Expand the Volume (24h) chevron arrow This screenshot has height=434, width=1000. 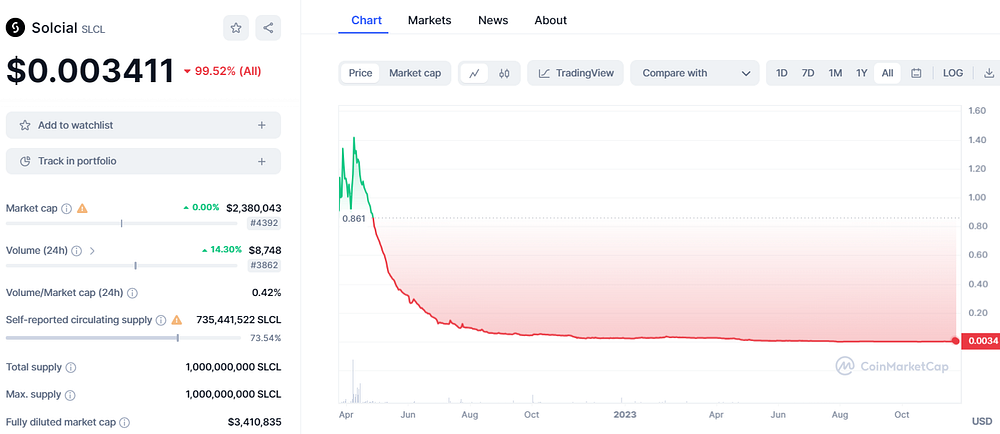[92, 251]
